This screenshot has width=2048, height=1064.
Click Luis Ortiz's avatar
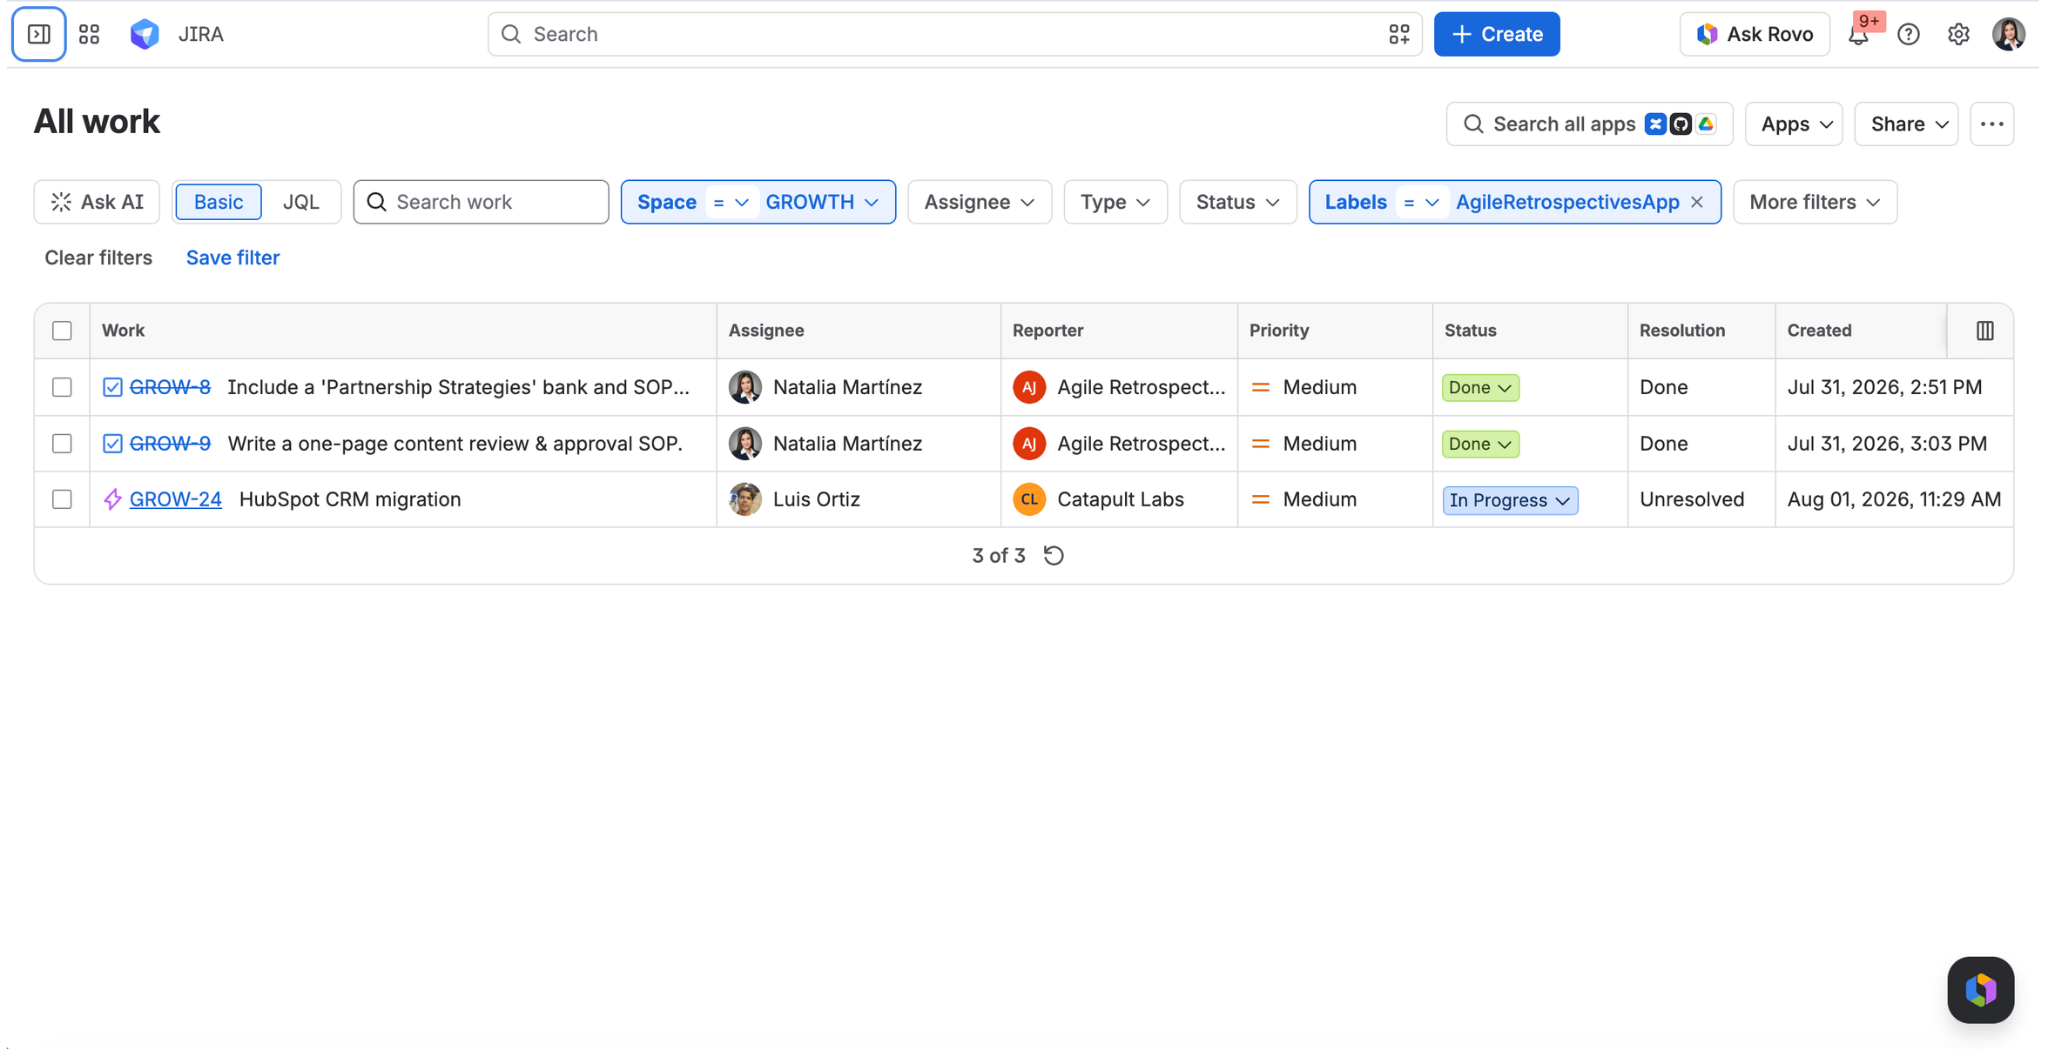click(745, 499)
